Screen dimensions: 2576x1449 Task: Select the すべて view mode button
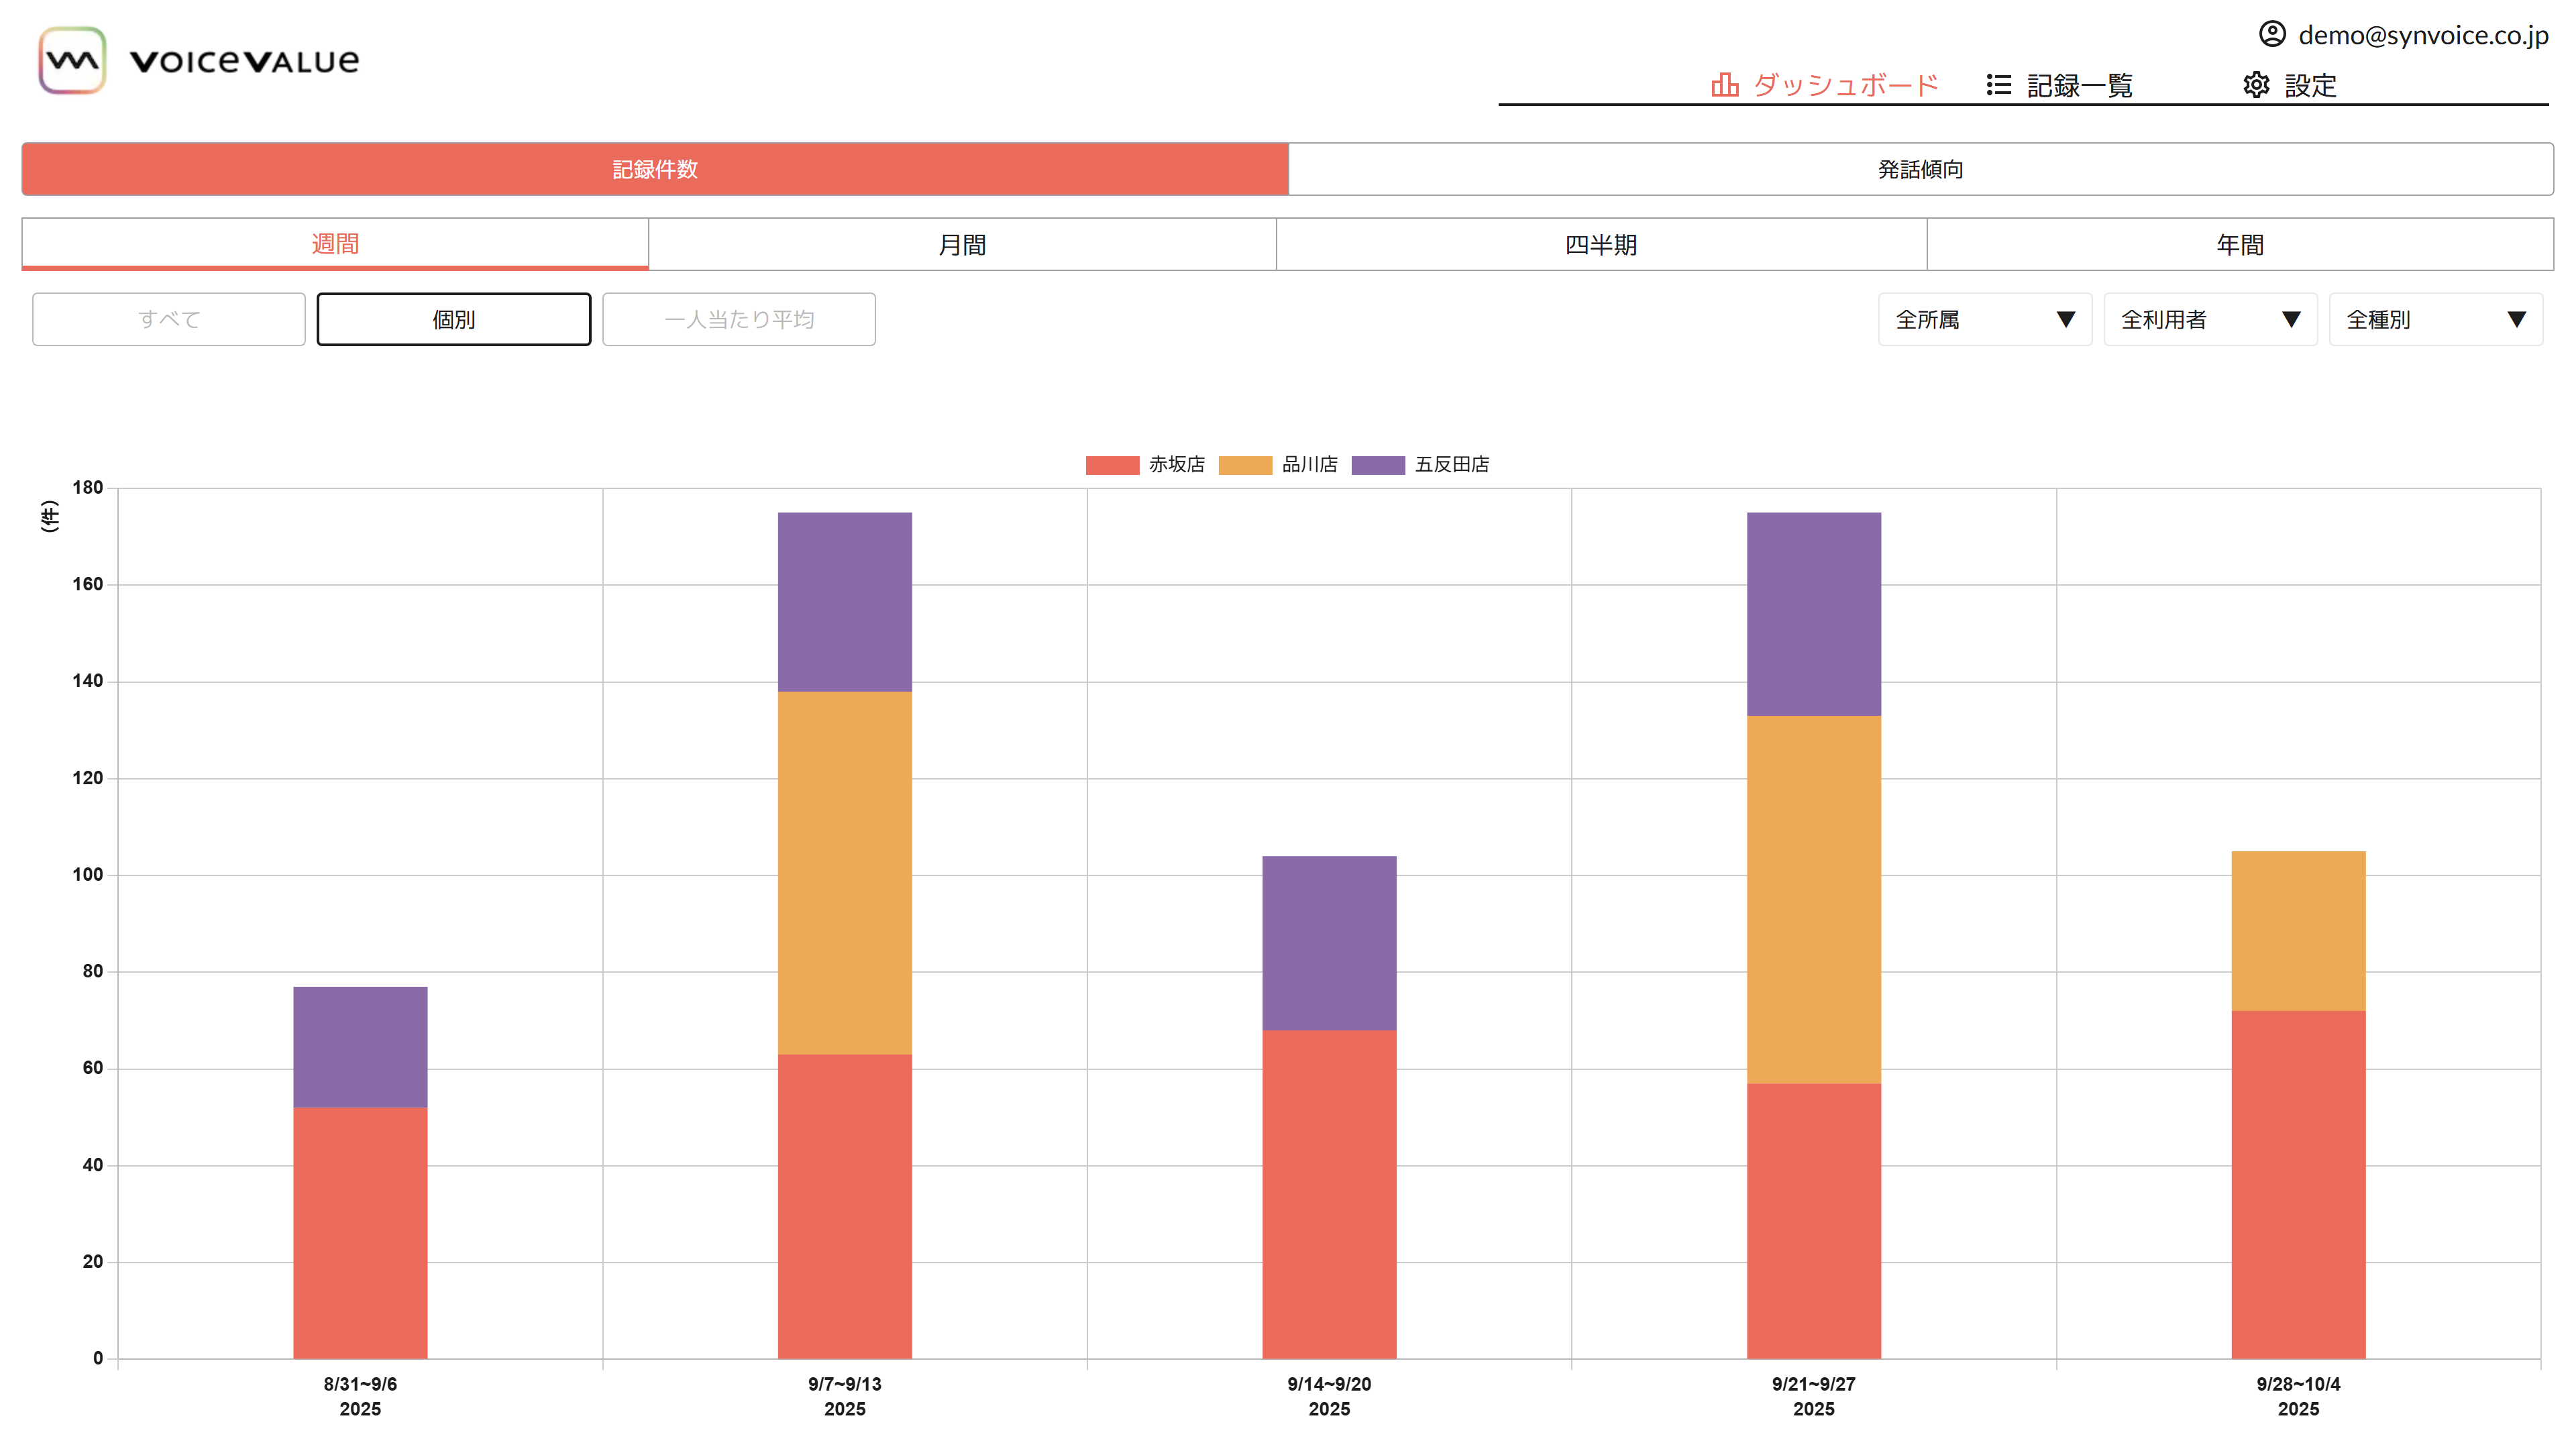(x=169, y=319)
